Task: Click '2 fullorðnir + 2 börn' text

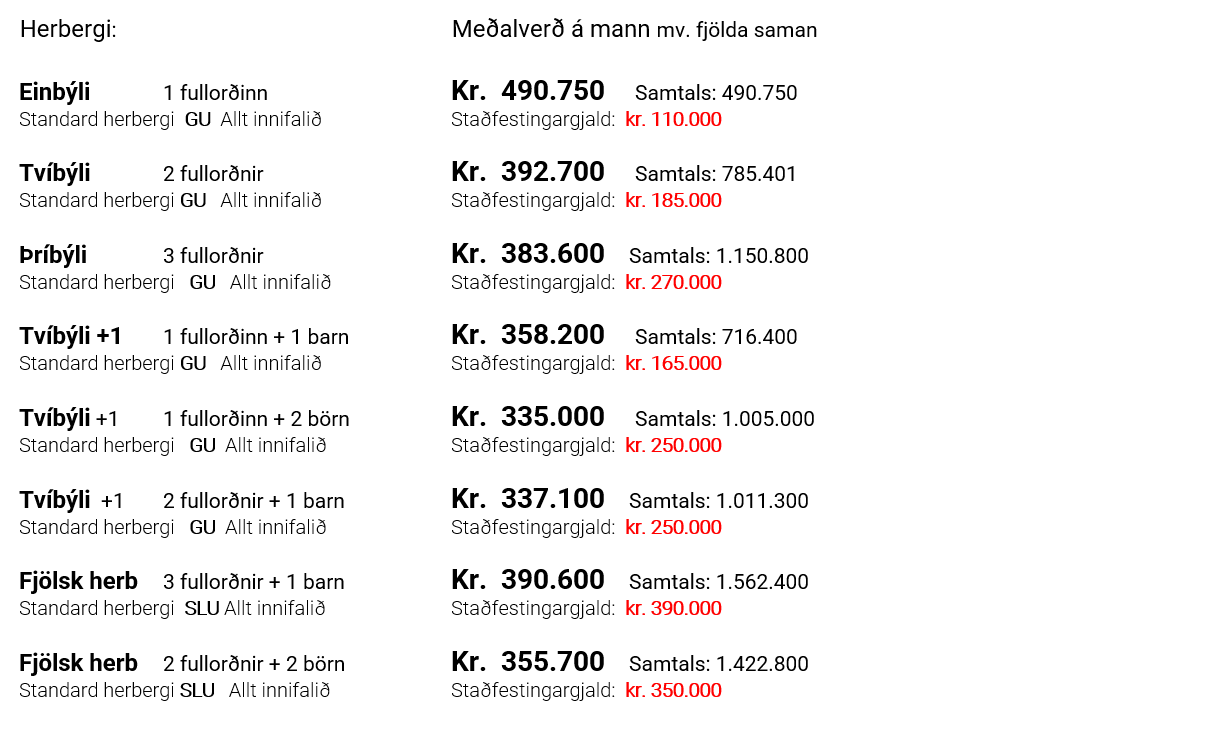Action: point(254,664)
